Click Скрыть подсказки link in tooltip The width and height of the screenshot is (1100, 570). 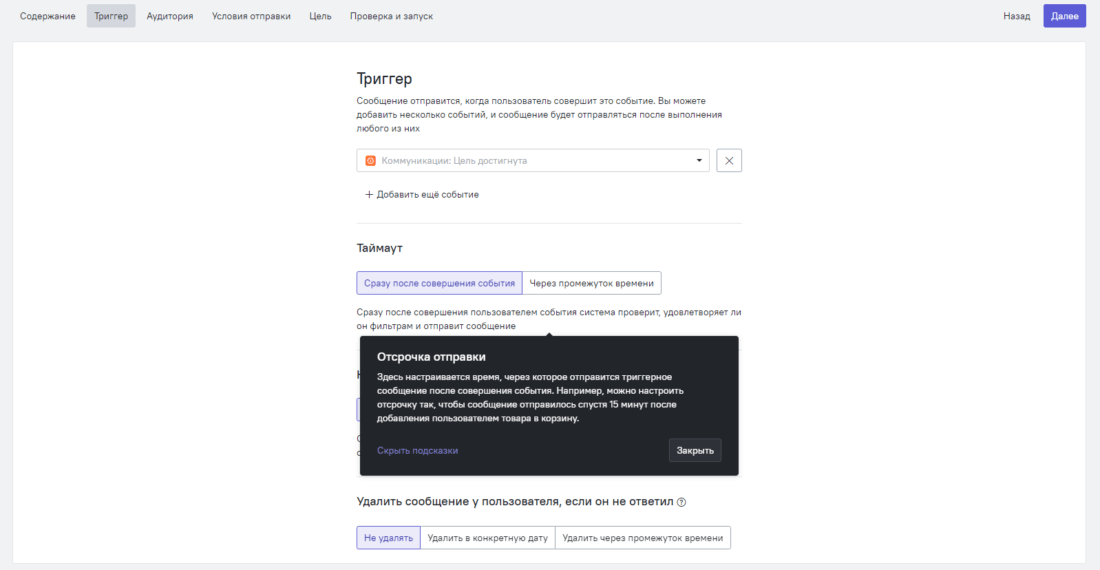417,451
